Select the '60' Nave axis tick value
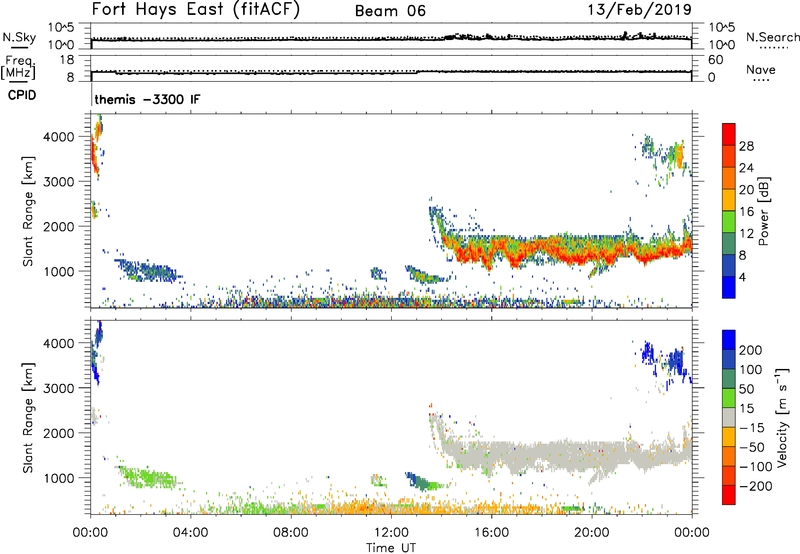The width and height of the screenshot is (800, 554). [716, 60]
